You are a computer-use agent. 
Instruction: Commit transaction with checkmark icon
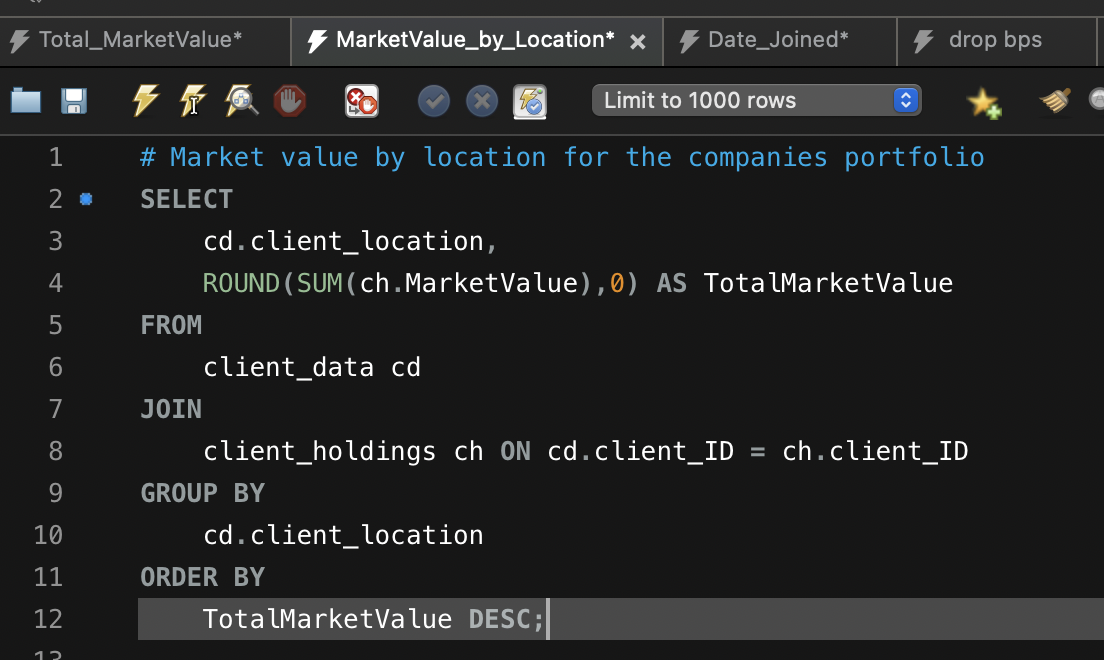[x=434, y=101]
